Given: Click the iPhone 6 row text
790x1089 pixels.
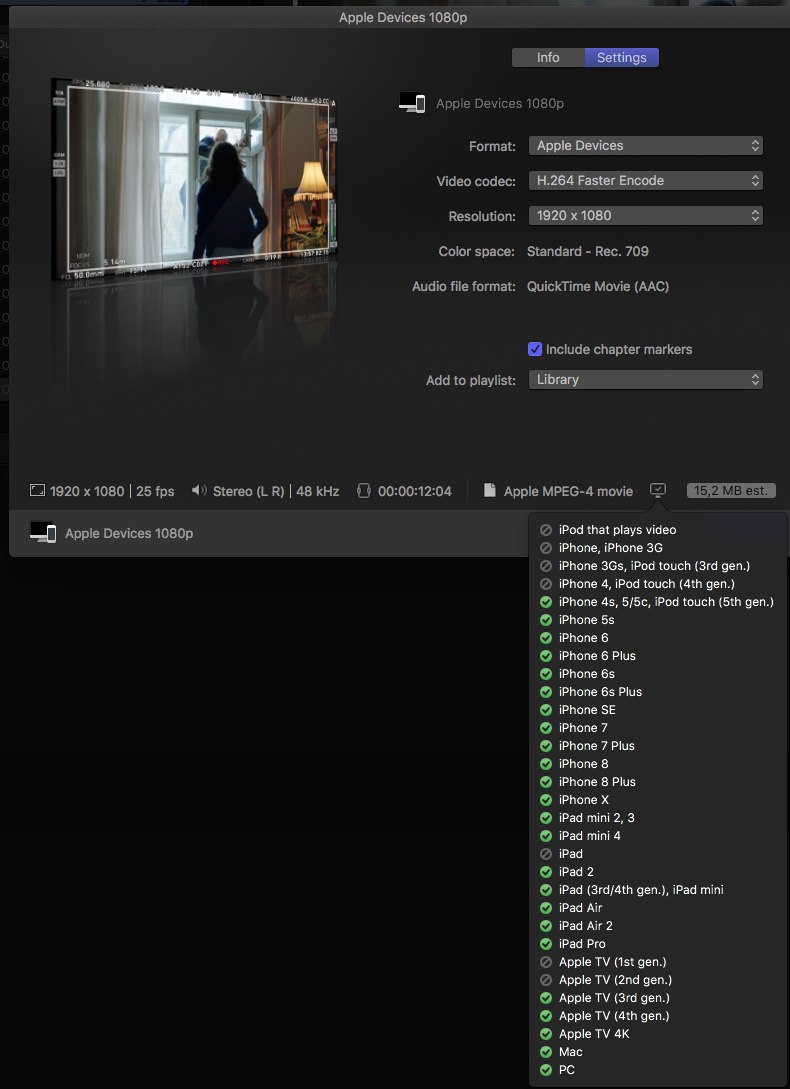Looking at the screenshot, I should tap(584, 638).
